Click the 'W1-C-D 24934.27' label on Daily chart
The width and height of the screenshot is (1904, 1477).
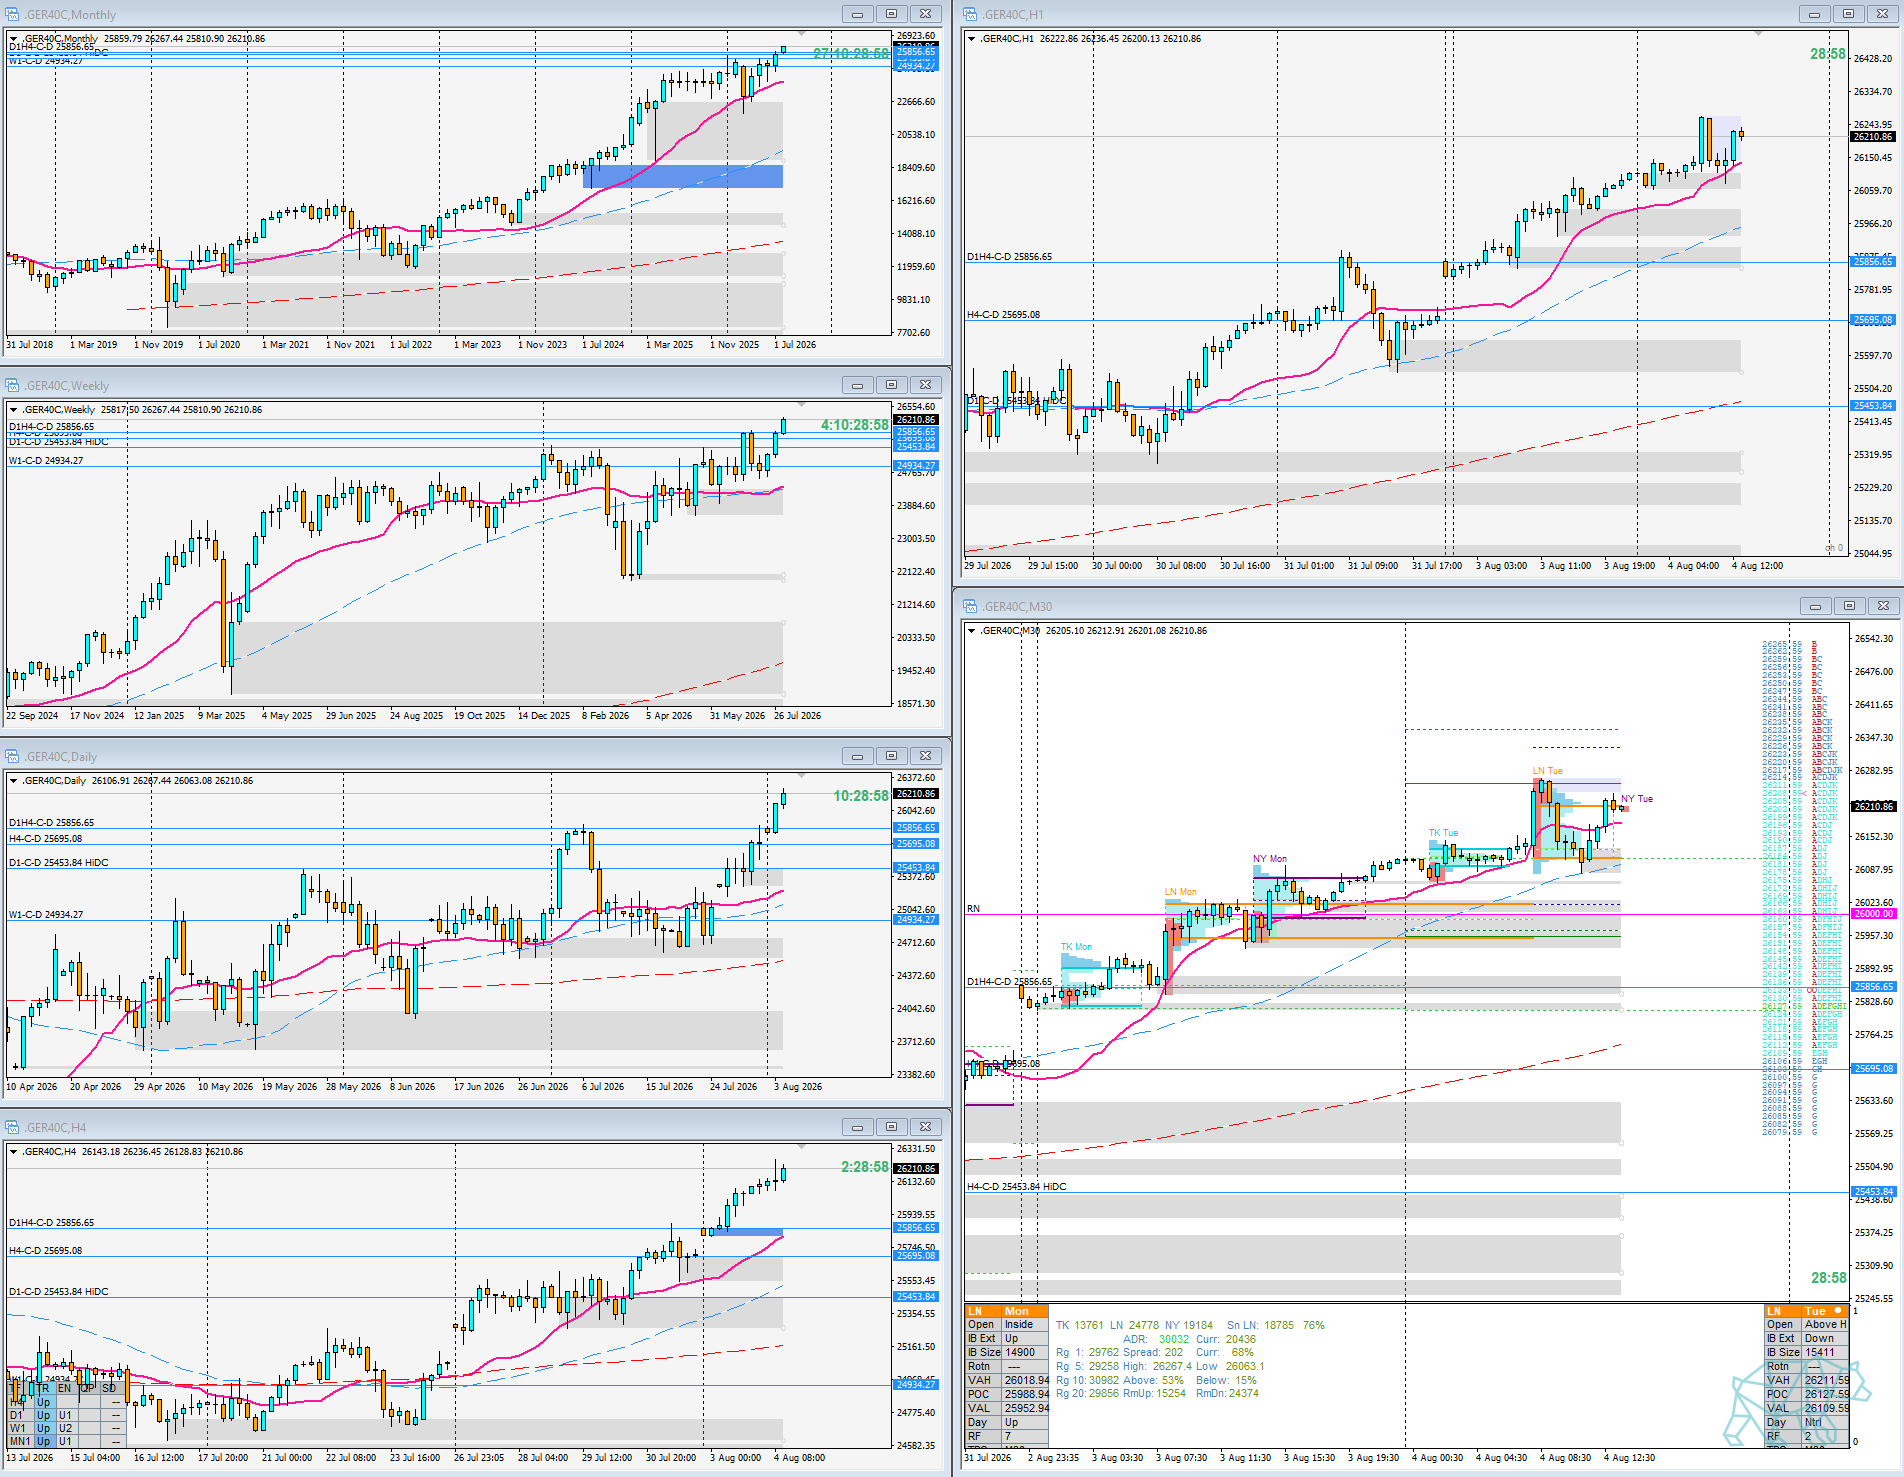point(46,915)
